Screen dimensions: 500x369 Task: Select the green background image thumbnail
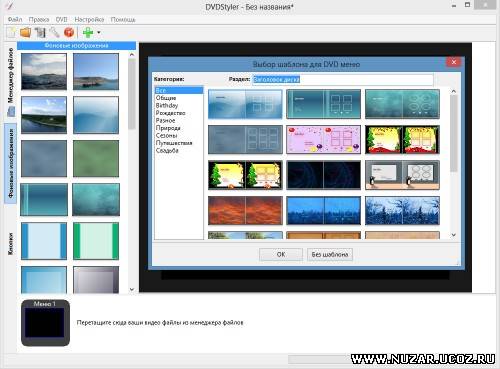click(x=96, y=158)
